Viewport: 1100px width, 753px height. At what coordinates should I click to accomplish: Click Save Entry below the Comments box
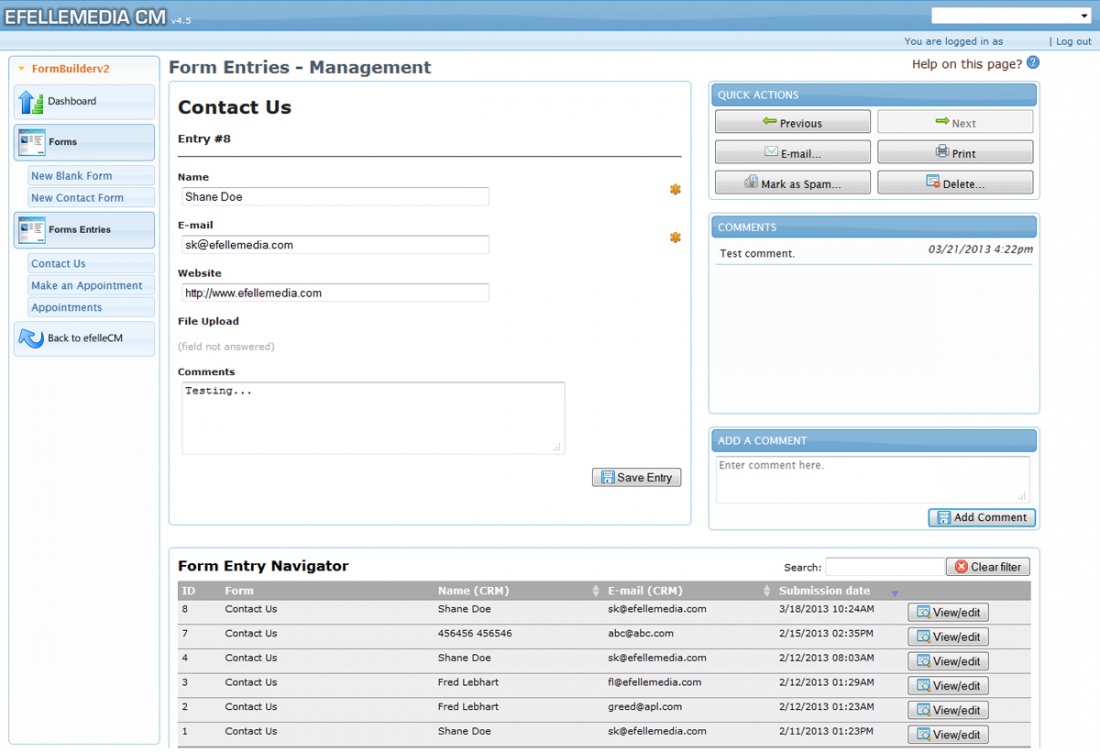tap(637, 477)
